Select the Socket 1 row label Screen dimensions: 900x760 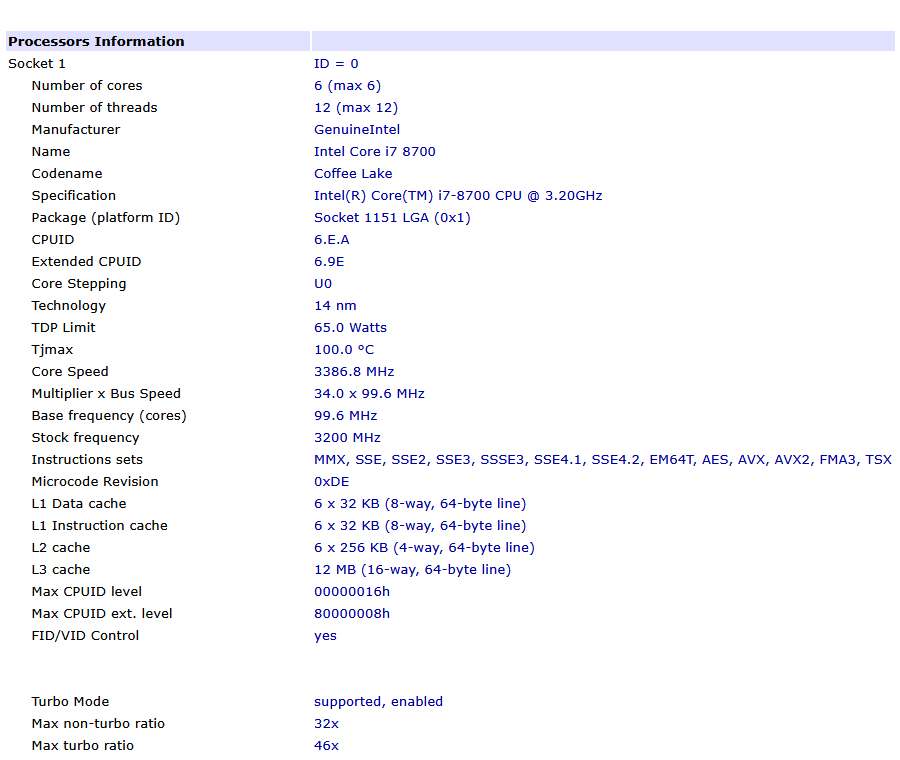[37, 64]
